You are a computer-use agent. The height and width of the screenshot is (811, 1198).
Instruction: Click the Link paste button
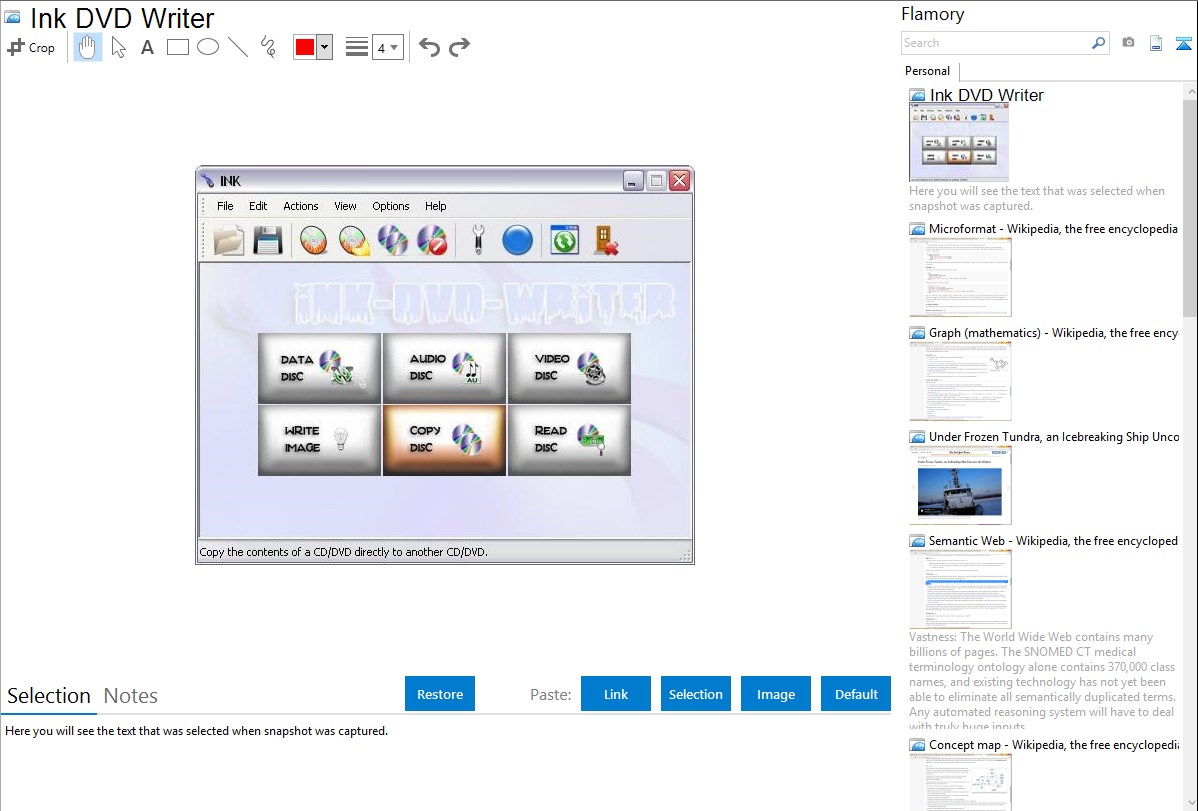pyautogui.click(x=616, y=694)
